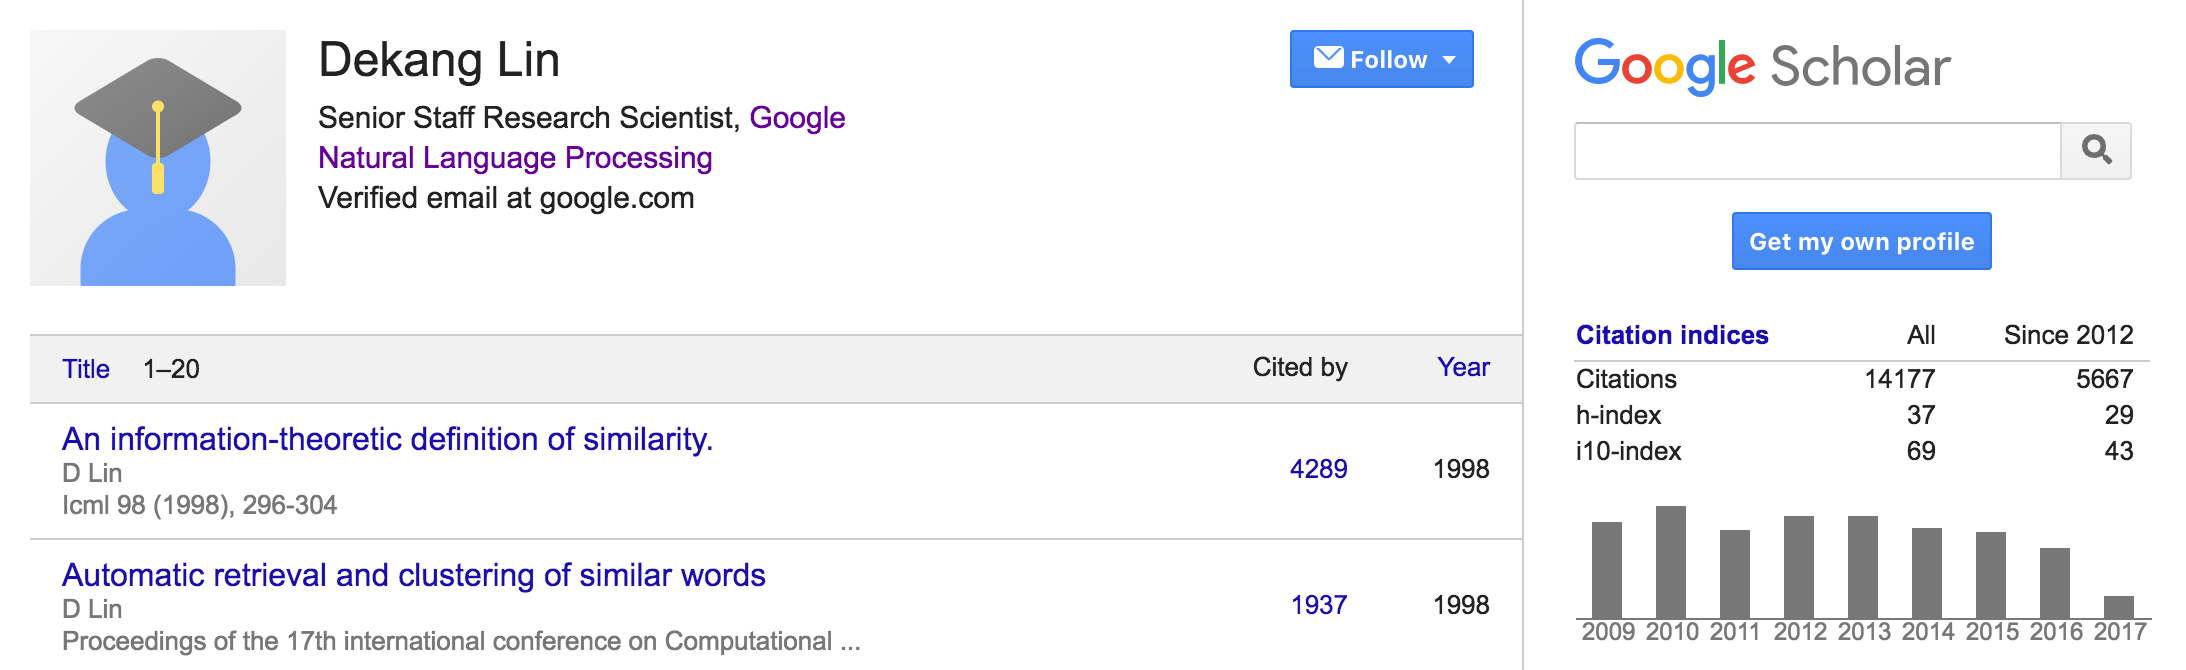
Task: Click the Get my own profile button
Action: [x=1861, y=241]
